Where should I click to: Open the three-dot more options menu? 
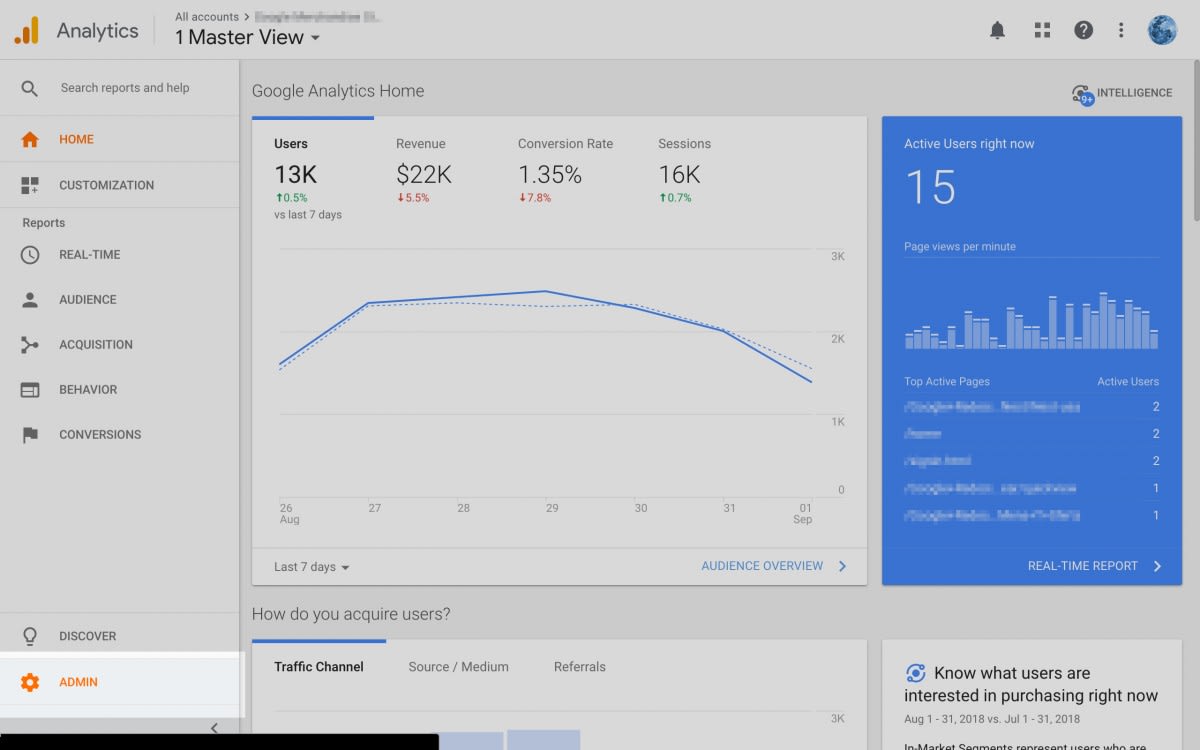click(x=1121, y=30)
